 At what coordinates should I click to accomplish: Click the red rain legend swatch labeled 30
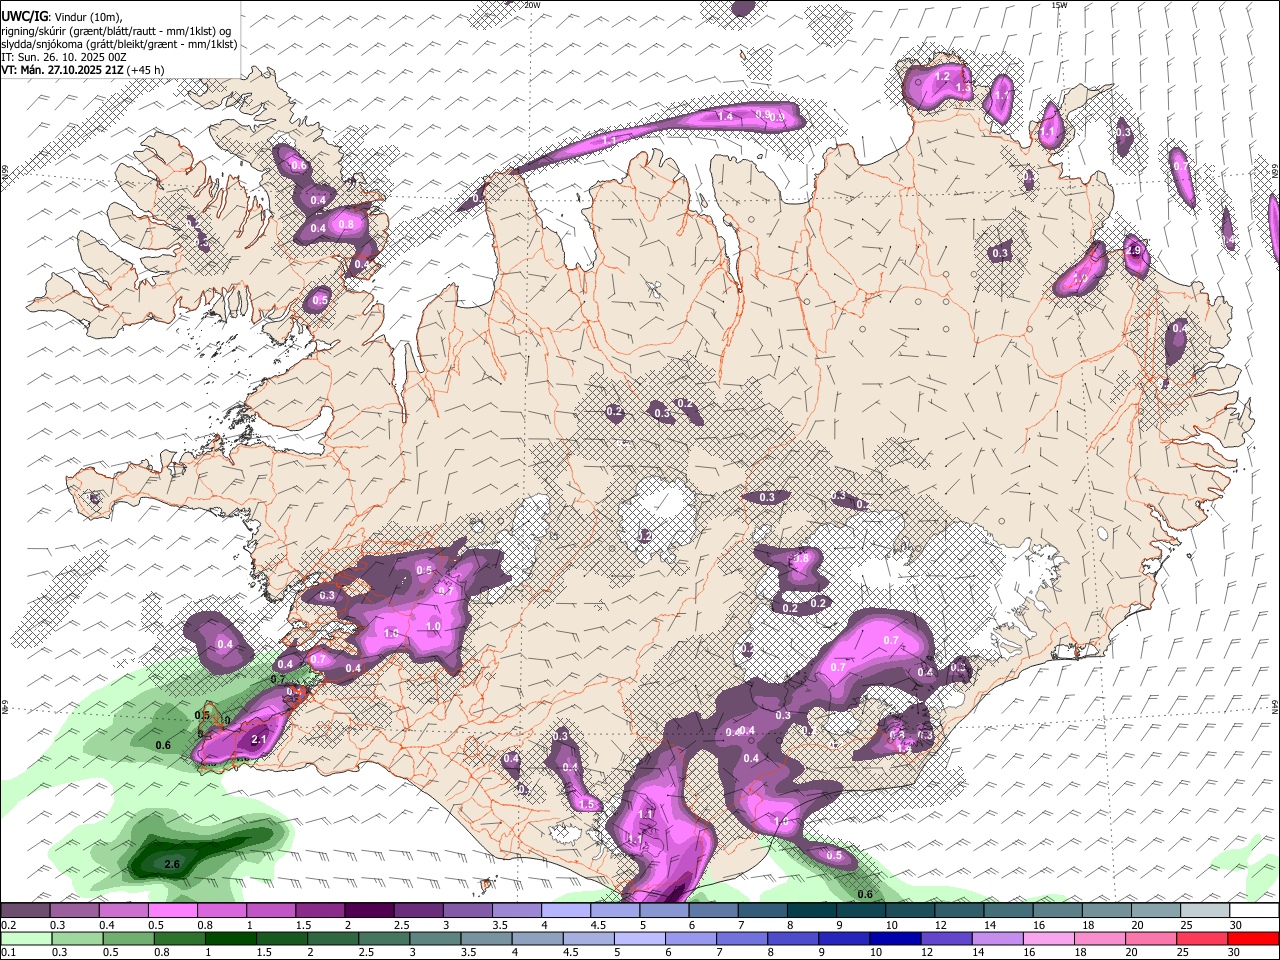point(1255,938)
